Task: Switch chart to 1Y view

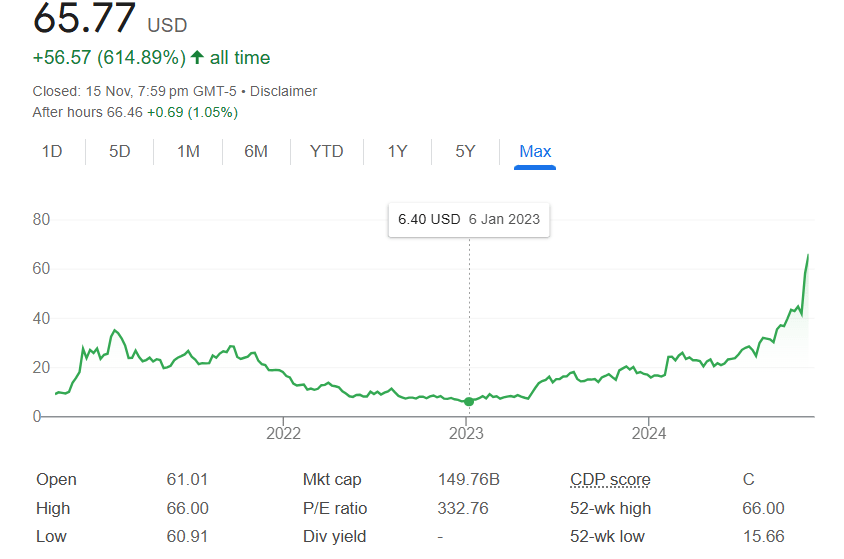Action: (x=398, y=152)
